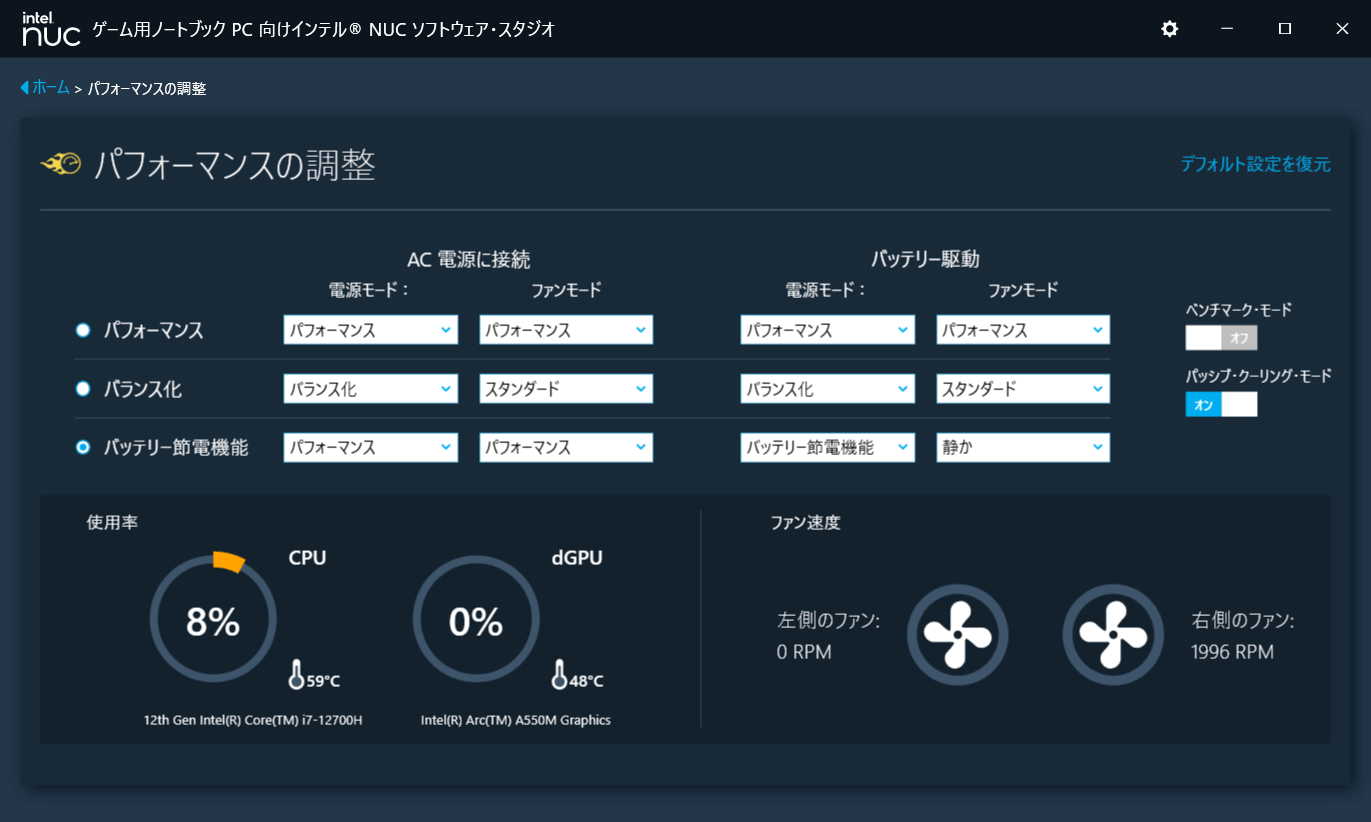Image resolution: width=1371 pixels, height=822 pixels.
Task: Click the left fan icon
Action: (957, 634)
